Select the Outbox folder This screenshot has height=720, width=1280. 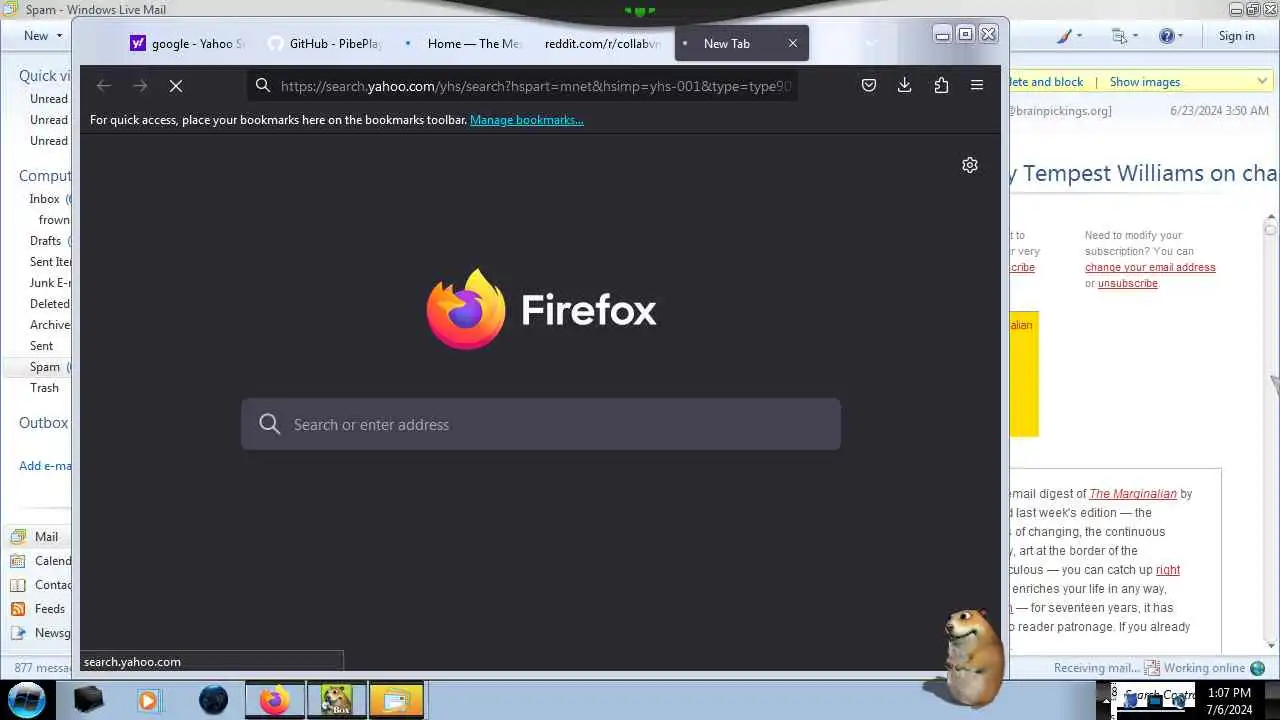(x=44, y=423)
